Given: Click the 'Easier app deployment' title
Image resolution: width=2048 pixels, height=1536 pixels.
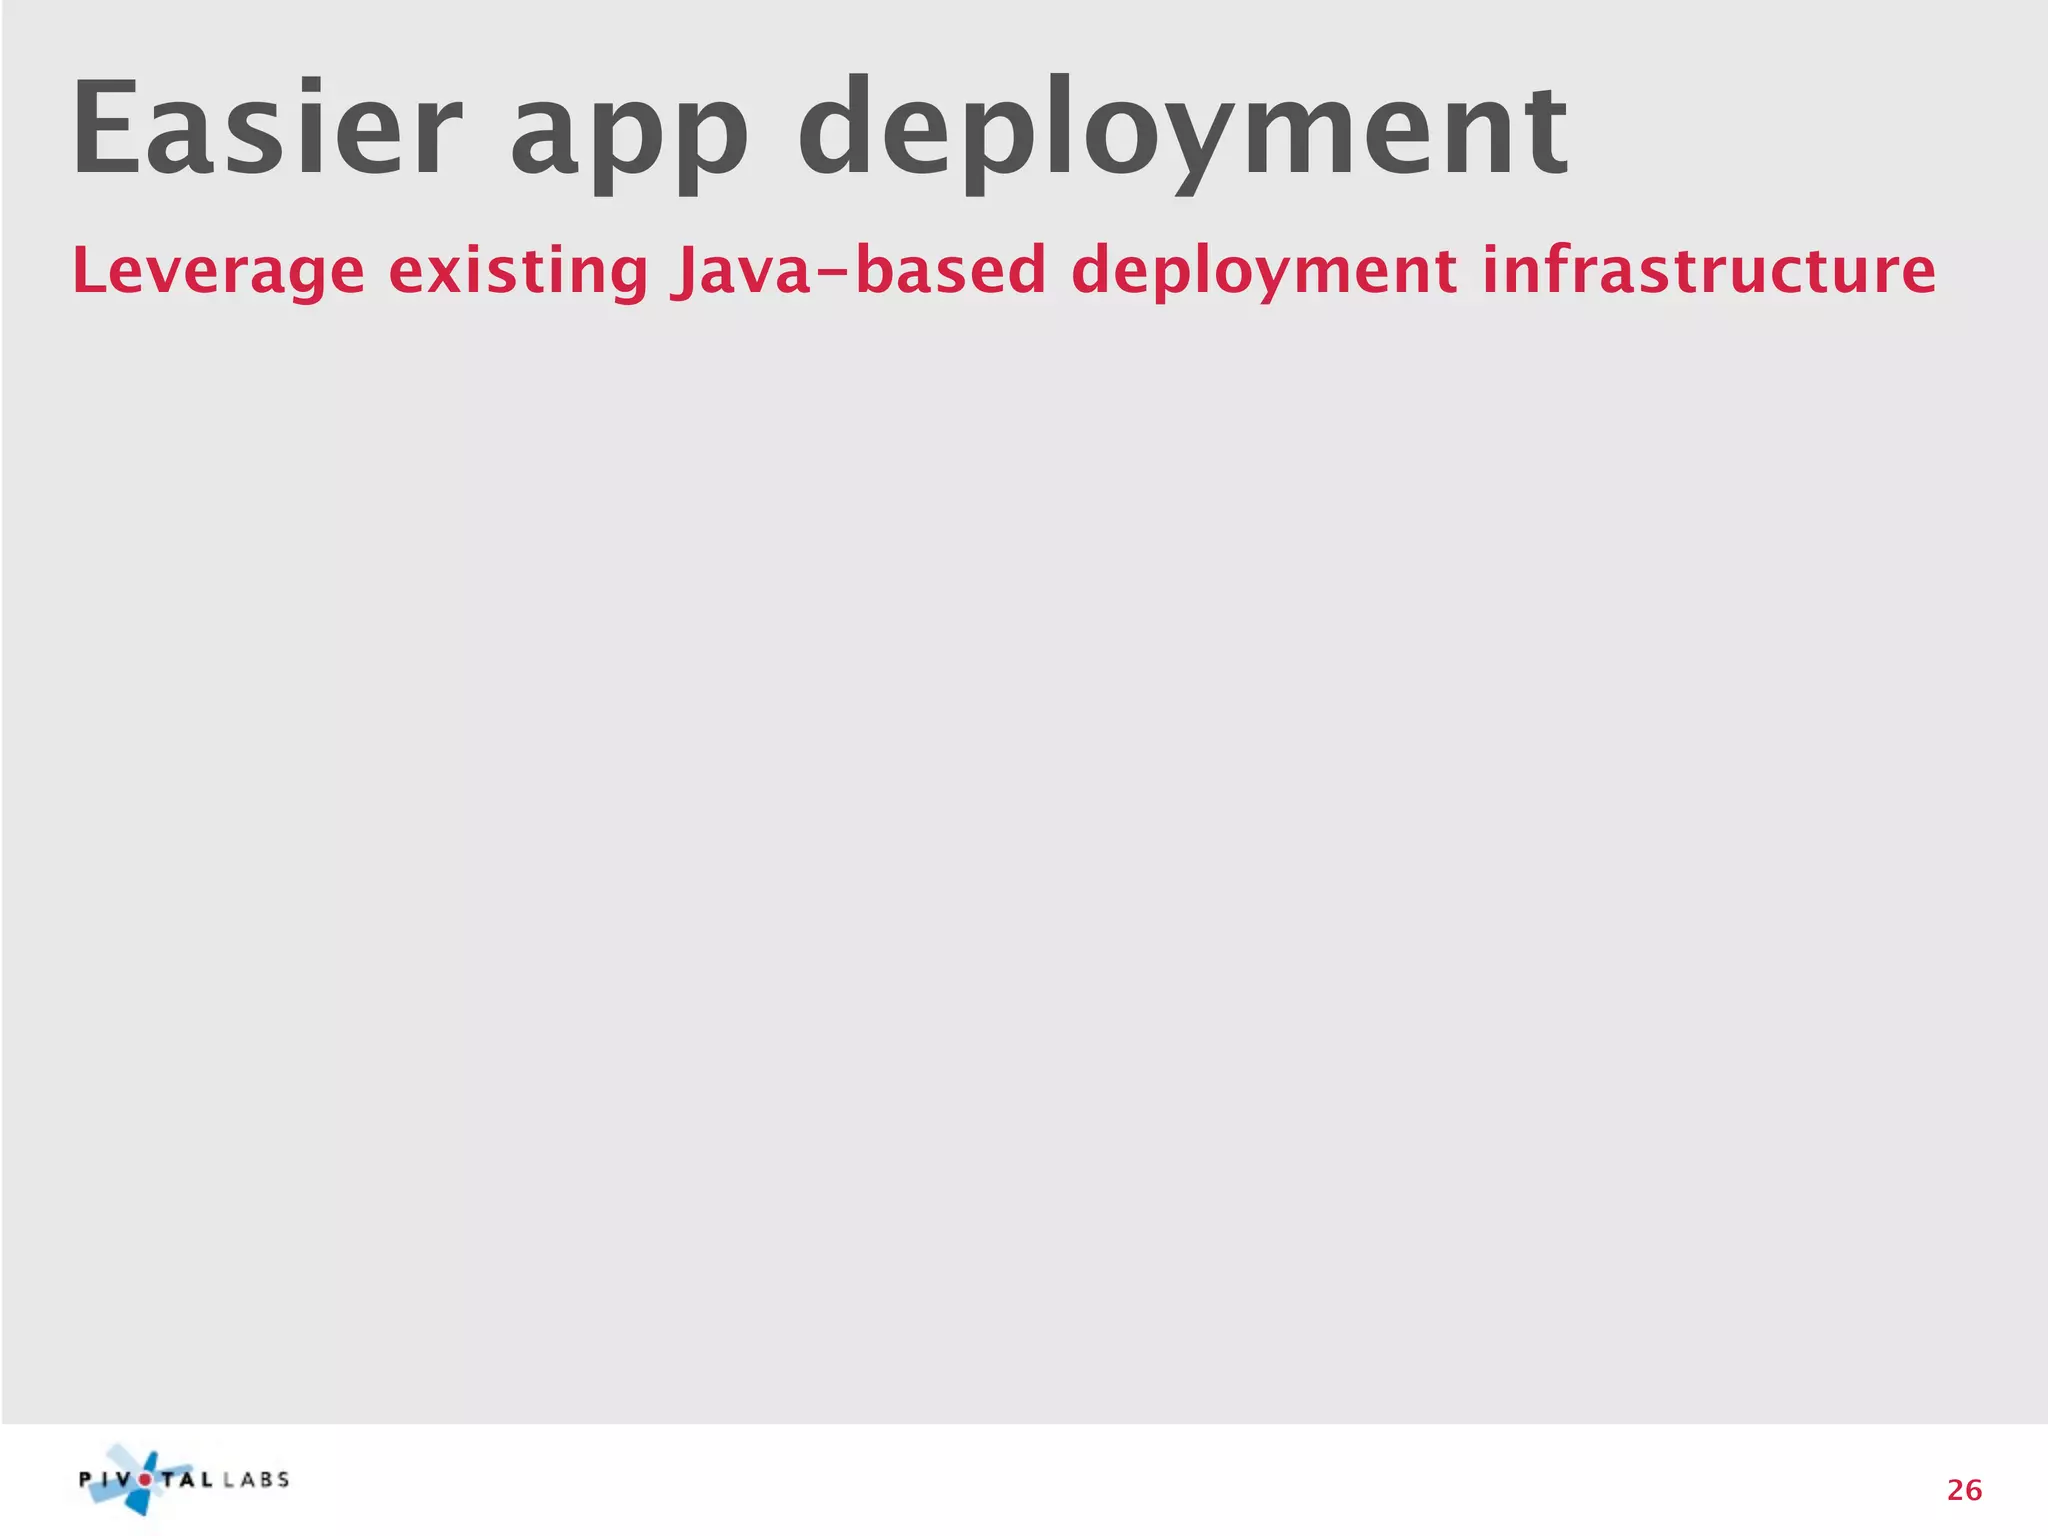Looking at the screenshot, I should coord(820,133).
